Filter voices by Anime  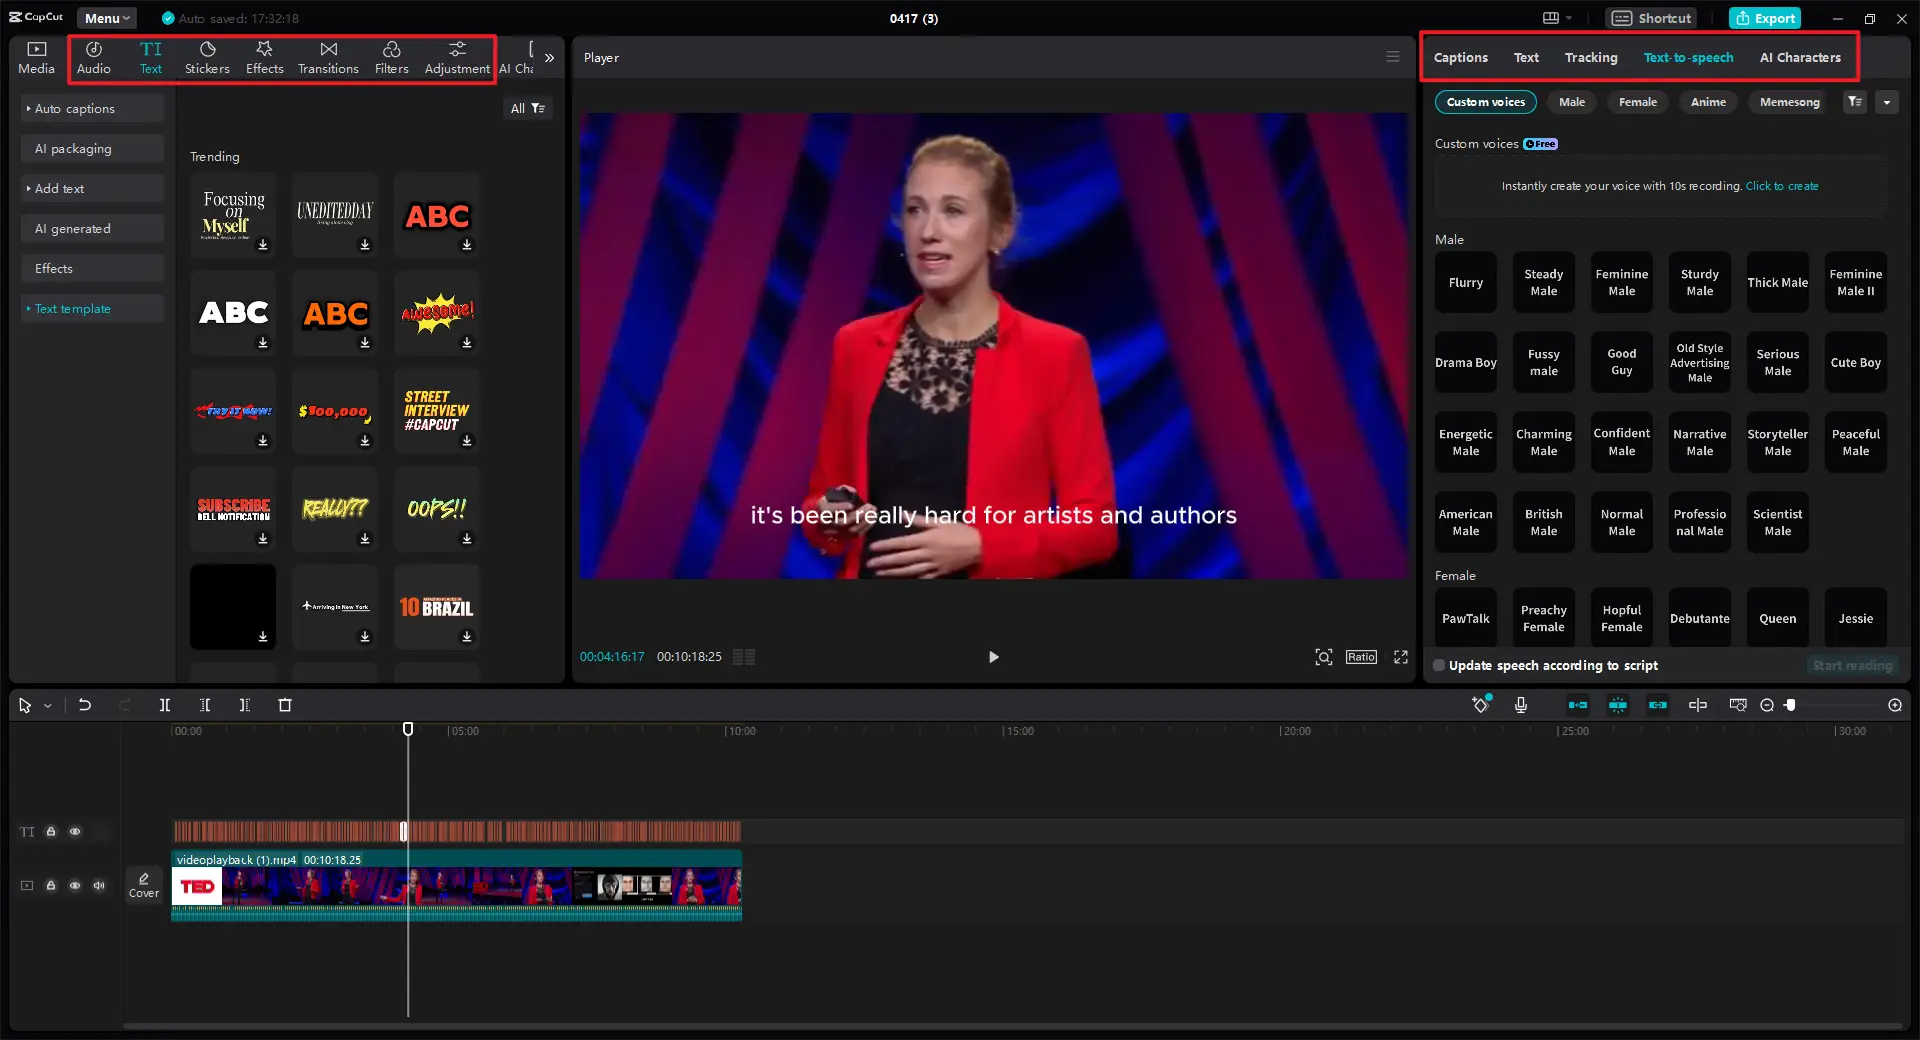click(1708, 102)
